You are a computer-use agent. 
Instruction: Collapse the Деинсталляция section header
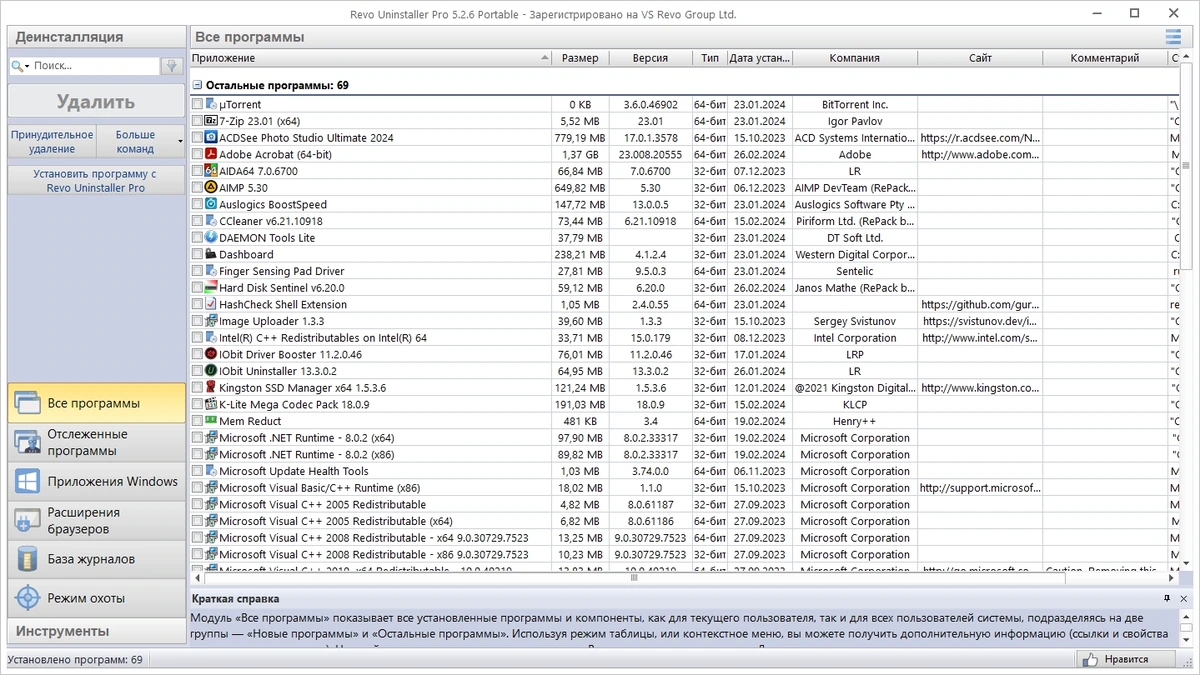pyautogui.click(x=97, y=37)
